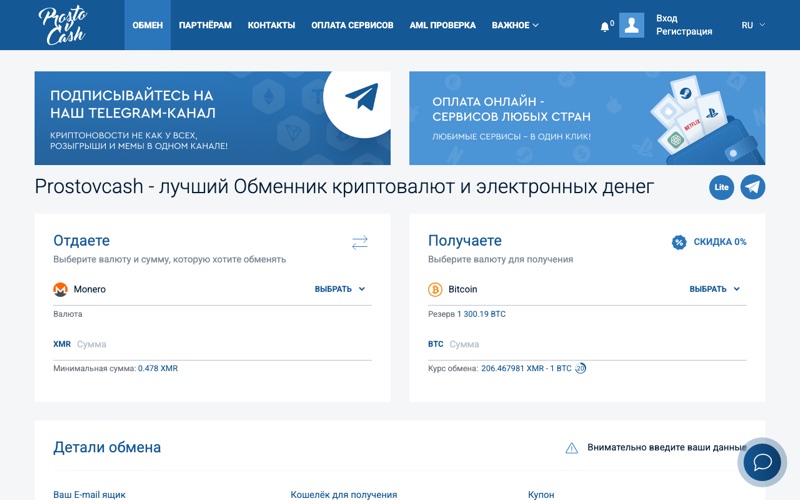Click the discount percent badge icon
The width and height of the screenshot is (800, 500).
pos(679,242)
